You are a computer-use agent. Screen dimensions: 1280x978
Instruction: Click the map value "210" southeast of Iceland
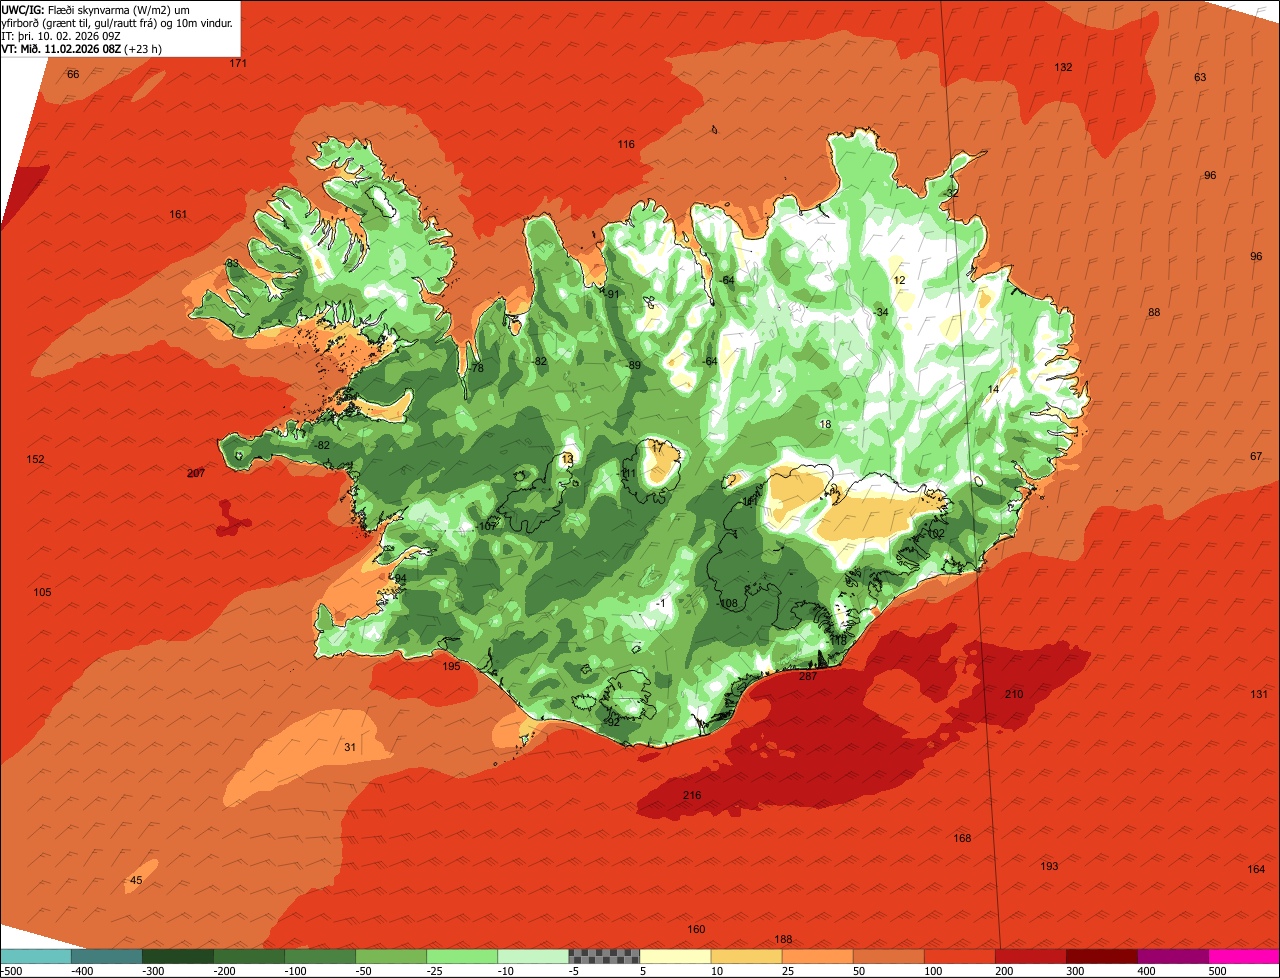tap(1014, 694)
